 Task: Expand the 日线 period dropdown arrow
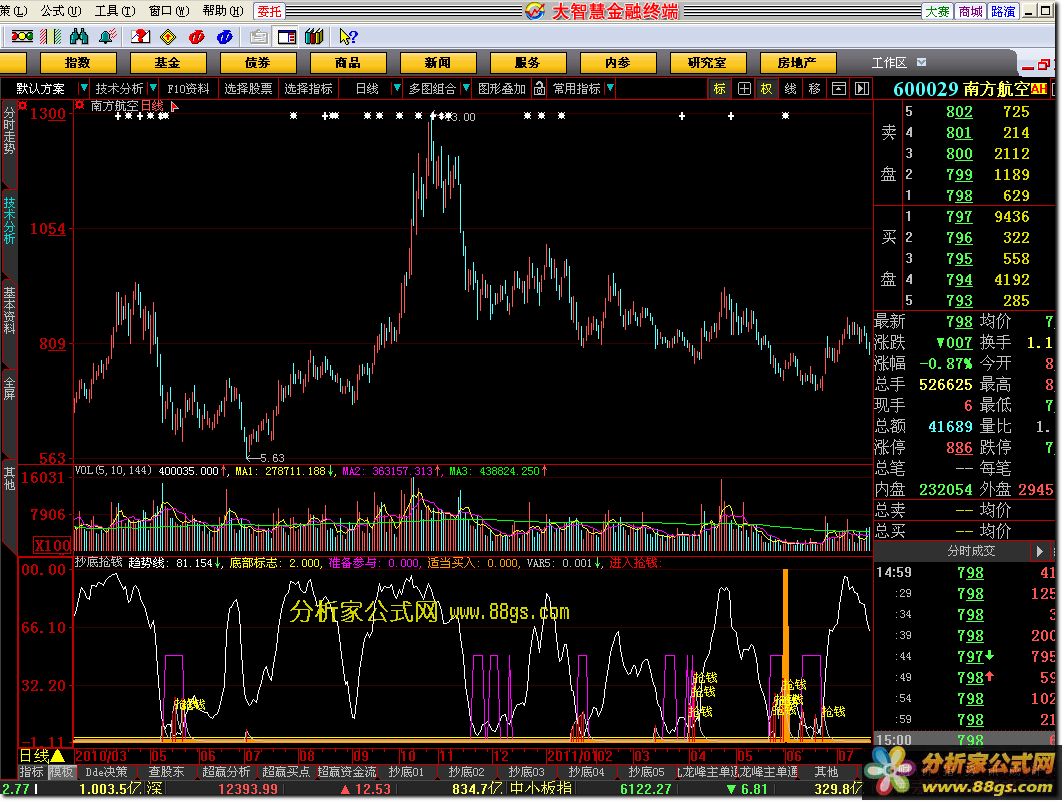coord(397,88)
